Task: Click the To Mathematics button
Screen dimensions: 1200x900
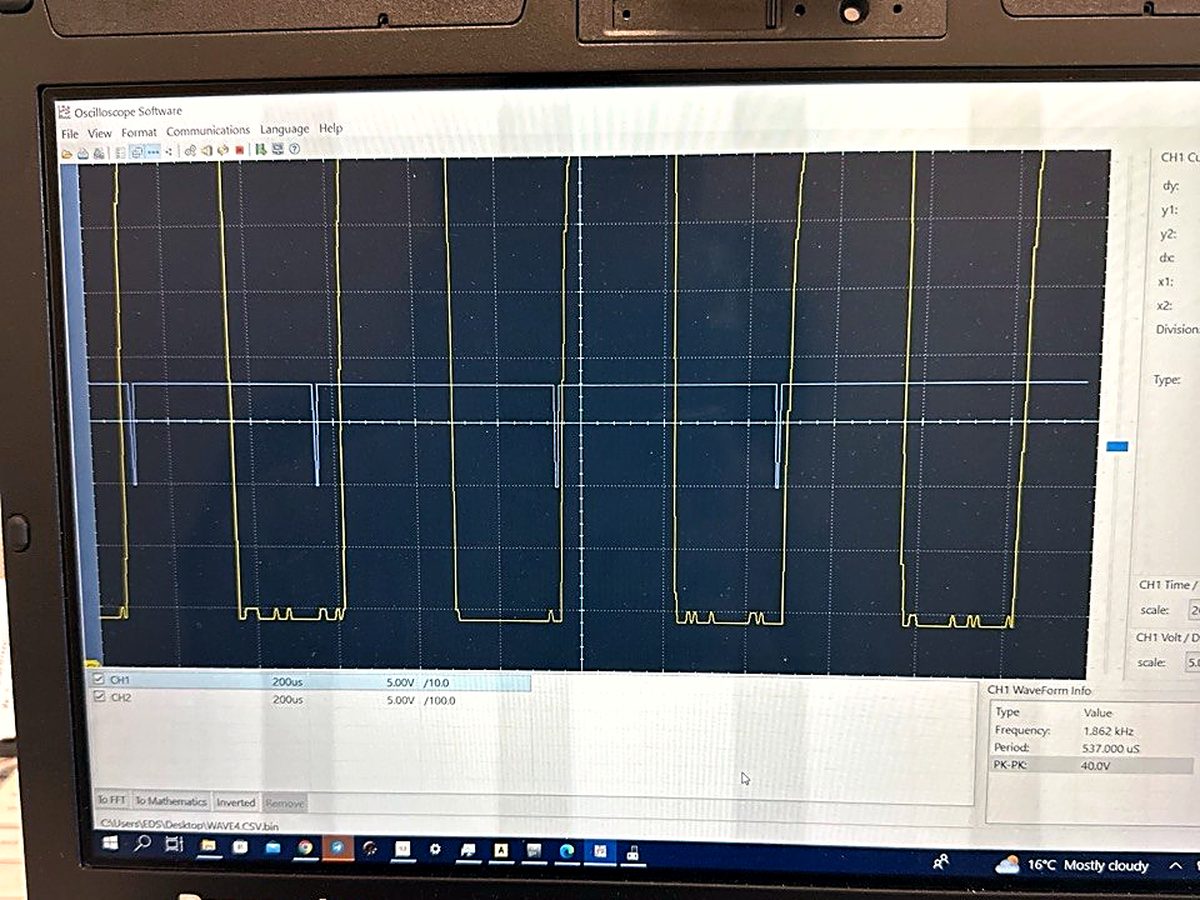Action: 172,801
